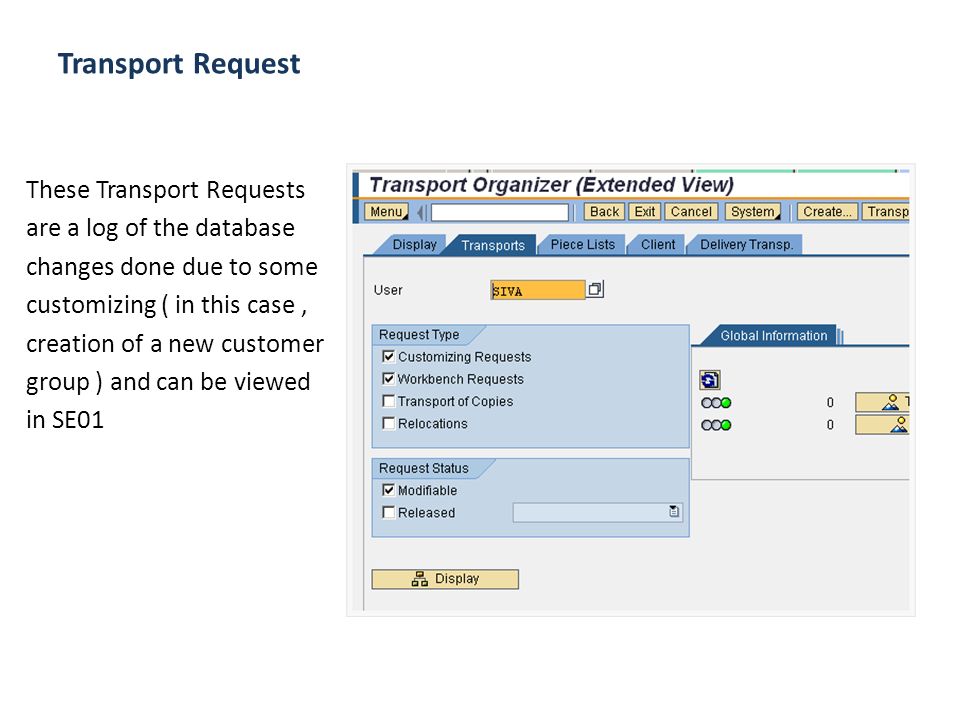Image resolution: width=960 pixels, height=720 pixels.
Task: Click the Released date input field
Action: (x=597, y=512)
